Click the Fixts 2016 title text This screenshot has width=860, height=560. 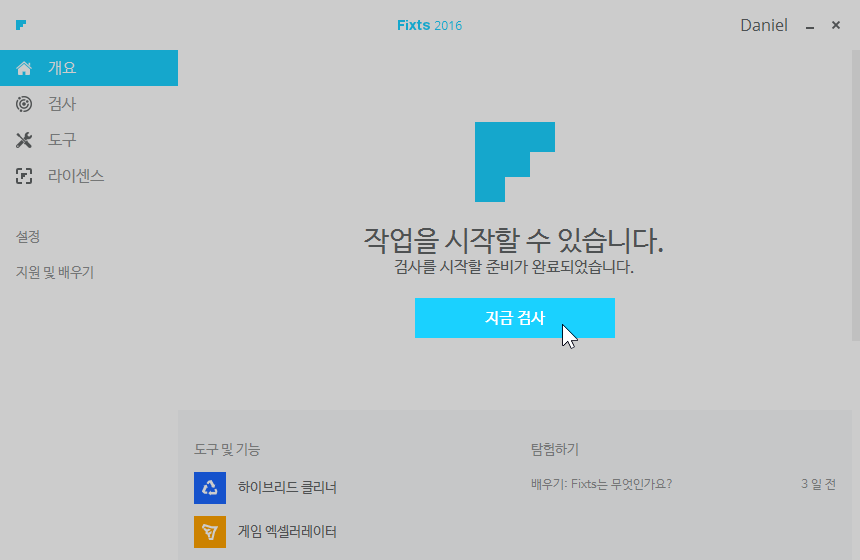click(429, 25)
